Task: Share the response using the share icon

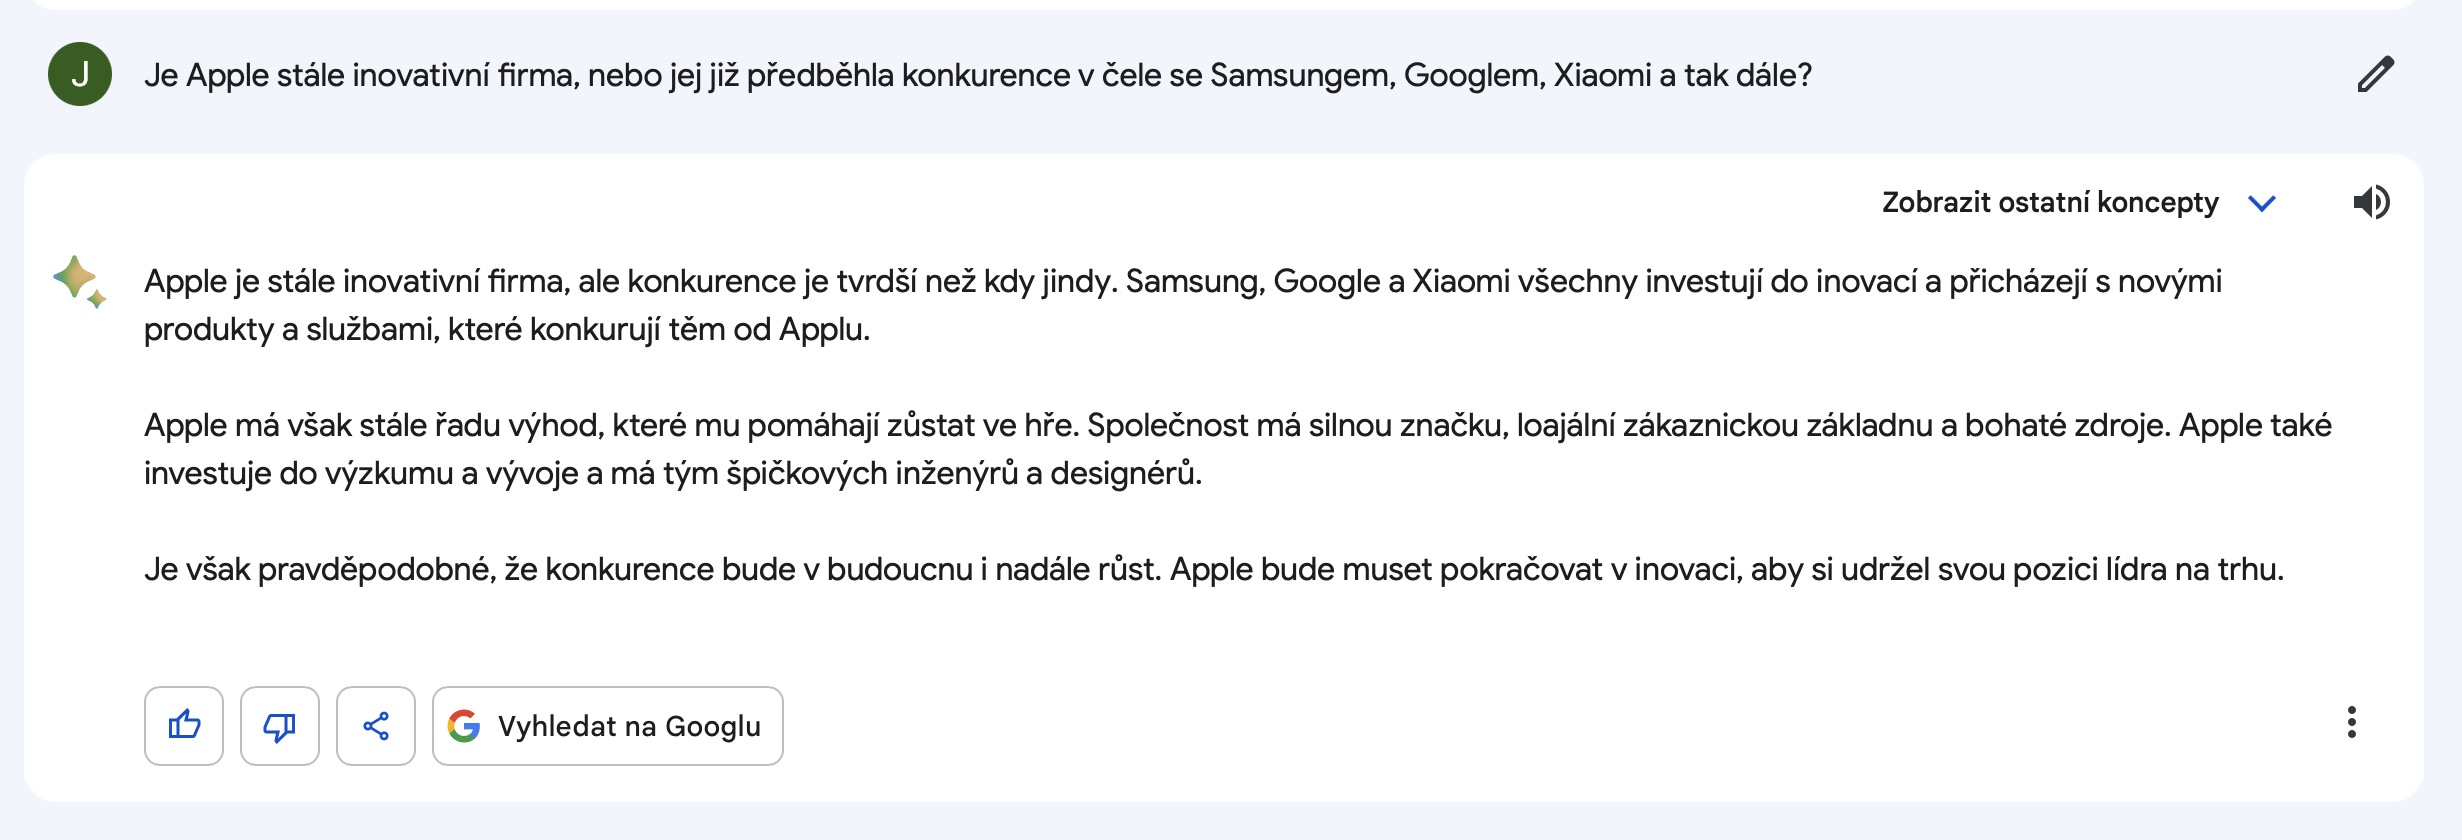Action: pos(376,725)
